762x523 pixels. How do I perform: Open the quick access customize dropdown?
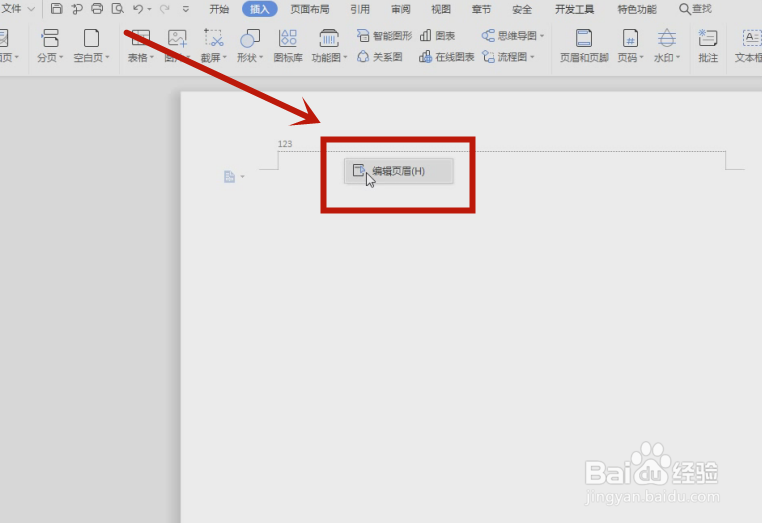click(186, 9)
